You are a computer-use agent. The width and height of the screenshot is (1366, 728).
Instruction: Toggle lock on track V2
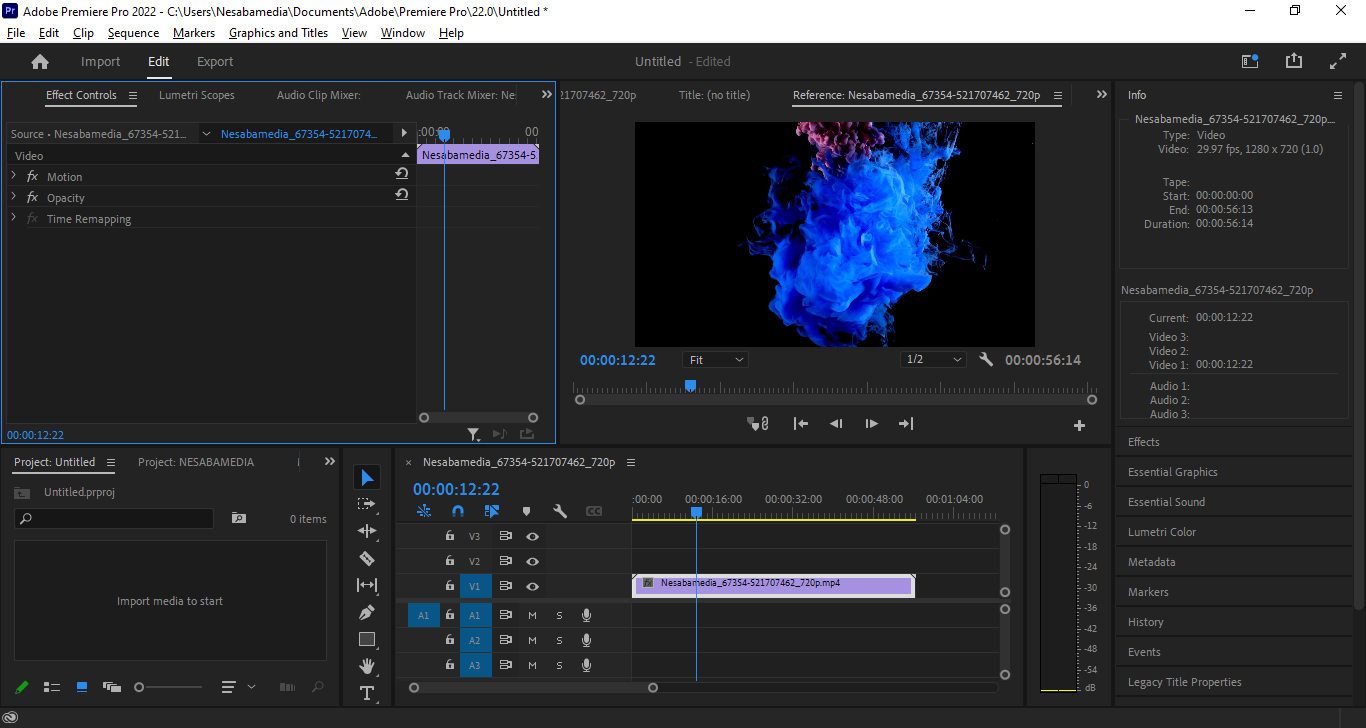[x=450, y=561]
